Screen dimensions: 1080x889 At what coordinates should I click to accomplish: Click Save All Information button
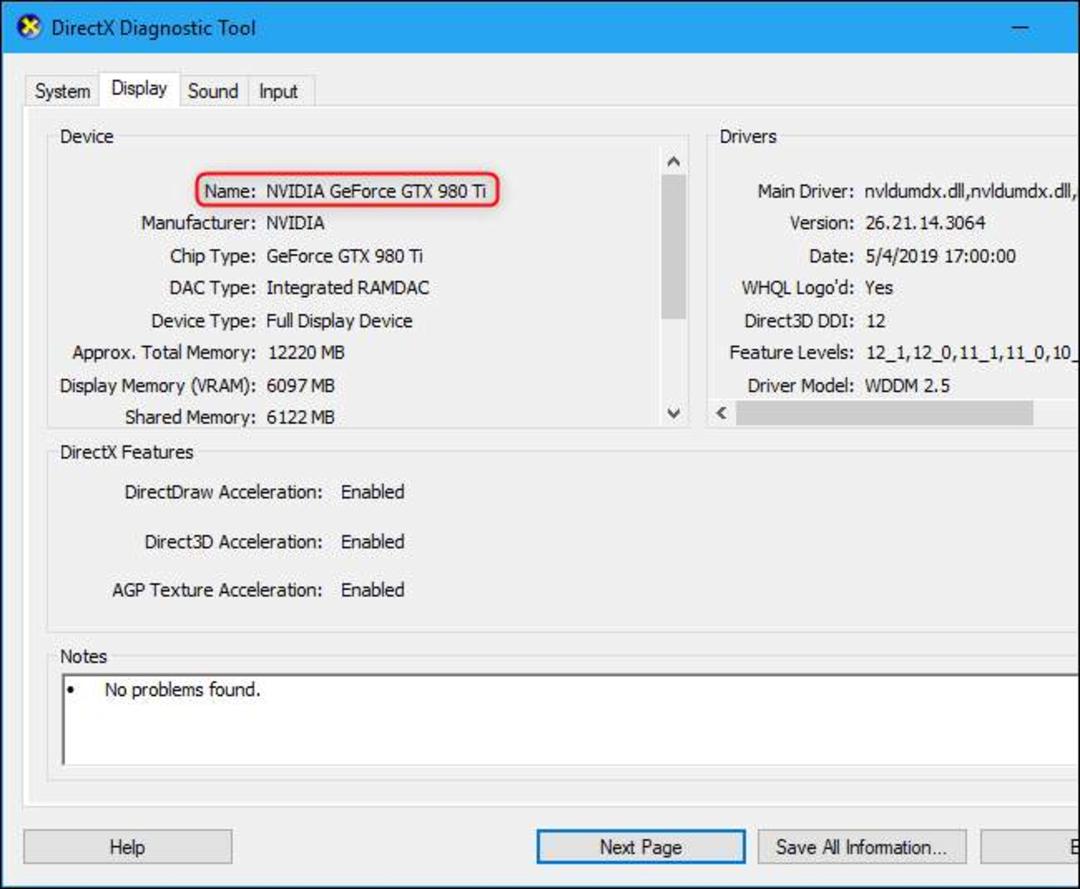[862, 846]
